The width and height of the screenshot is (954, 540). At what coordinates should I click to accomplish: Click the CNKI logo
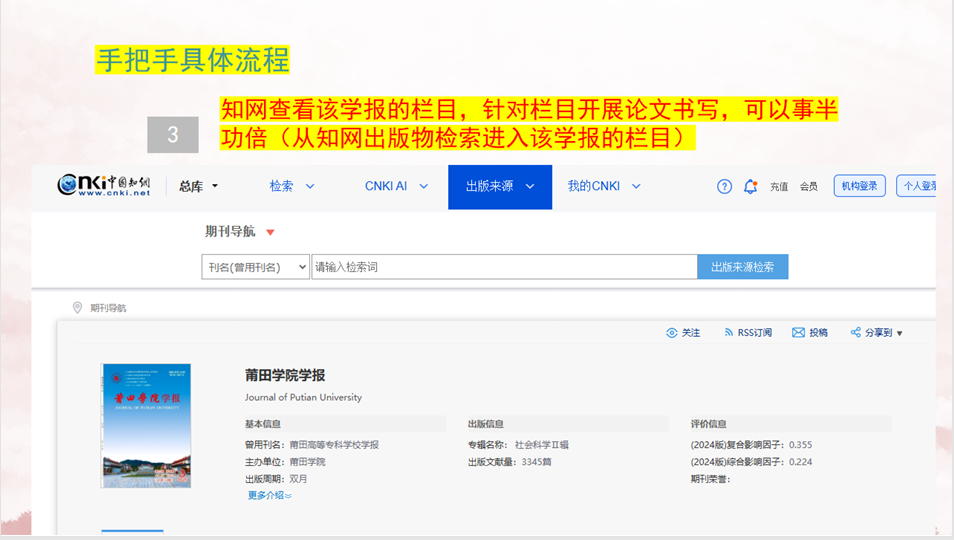pyautogui.click(x=104, y=186)
